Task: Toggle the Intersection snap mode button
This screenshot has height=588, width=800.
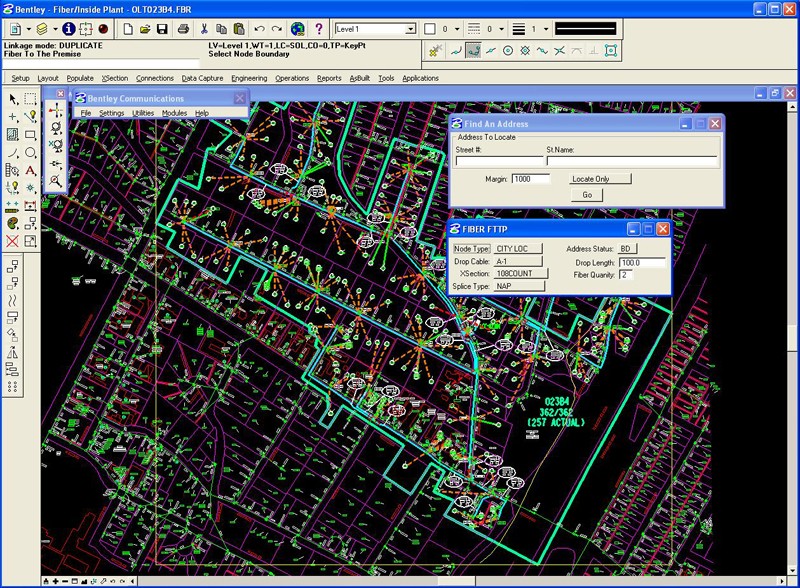Action: pos(559,50)
